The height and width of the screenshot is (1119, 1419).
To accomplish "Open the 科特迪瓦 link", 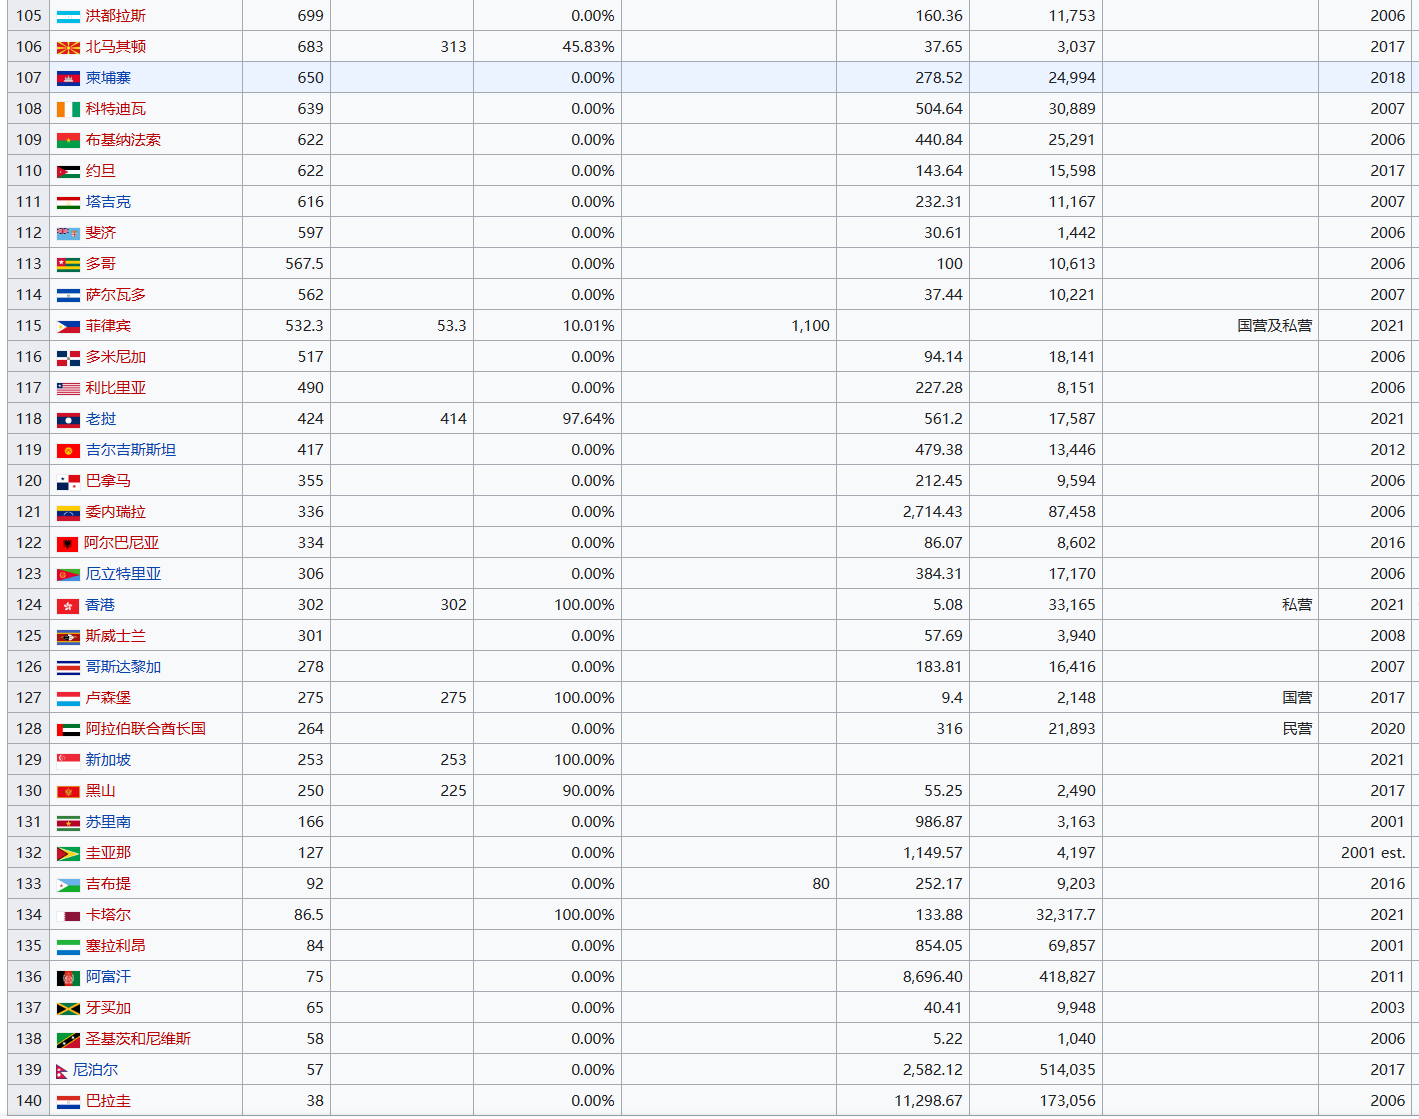I will [116, 109].
